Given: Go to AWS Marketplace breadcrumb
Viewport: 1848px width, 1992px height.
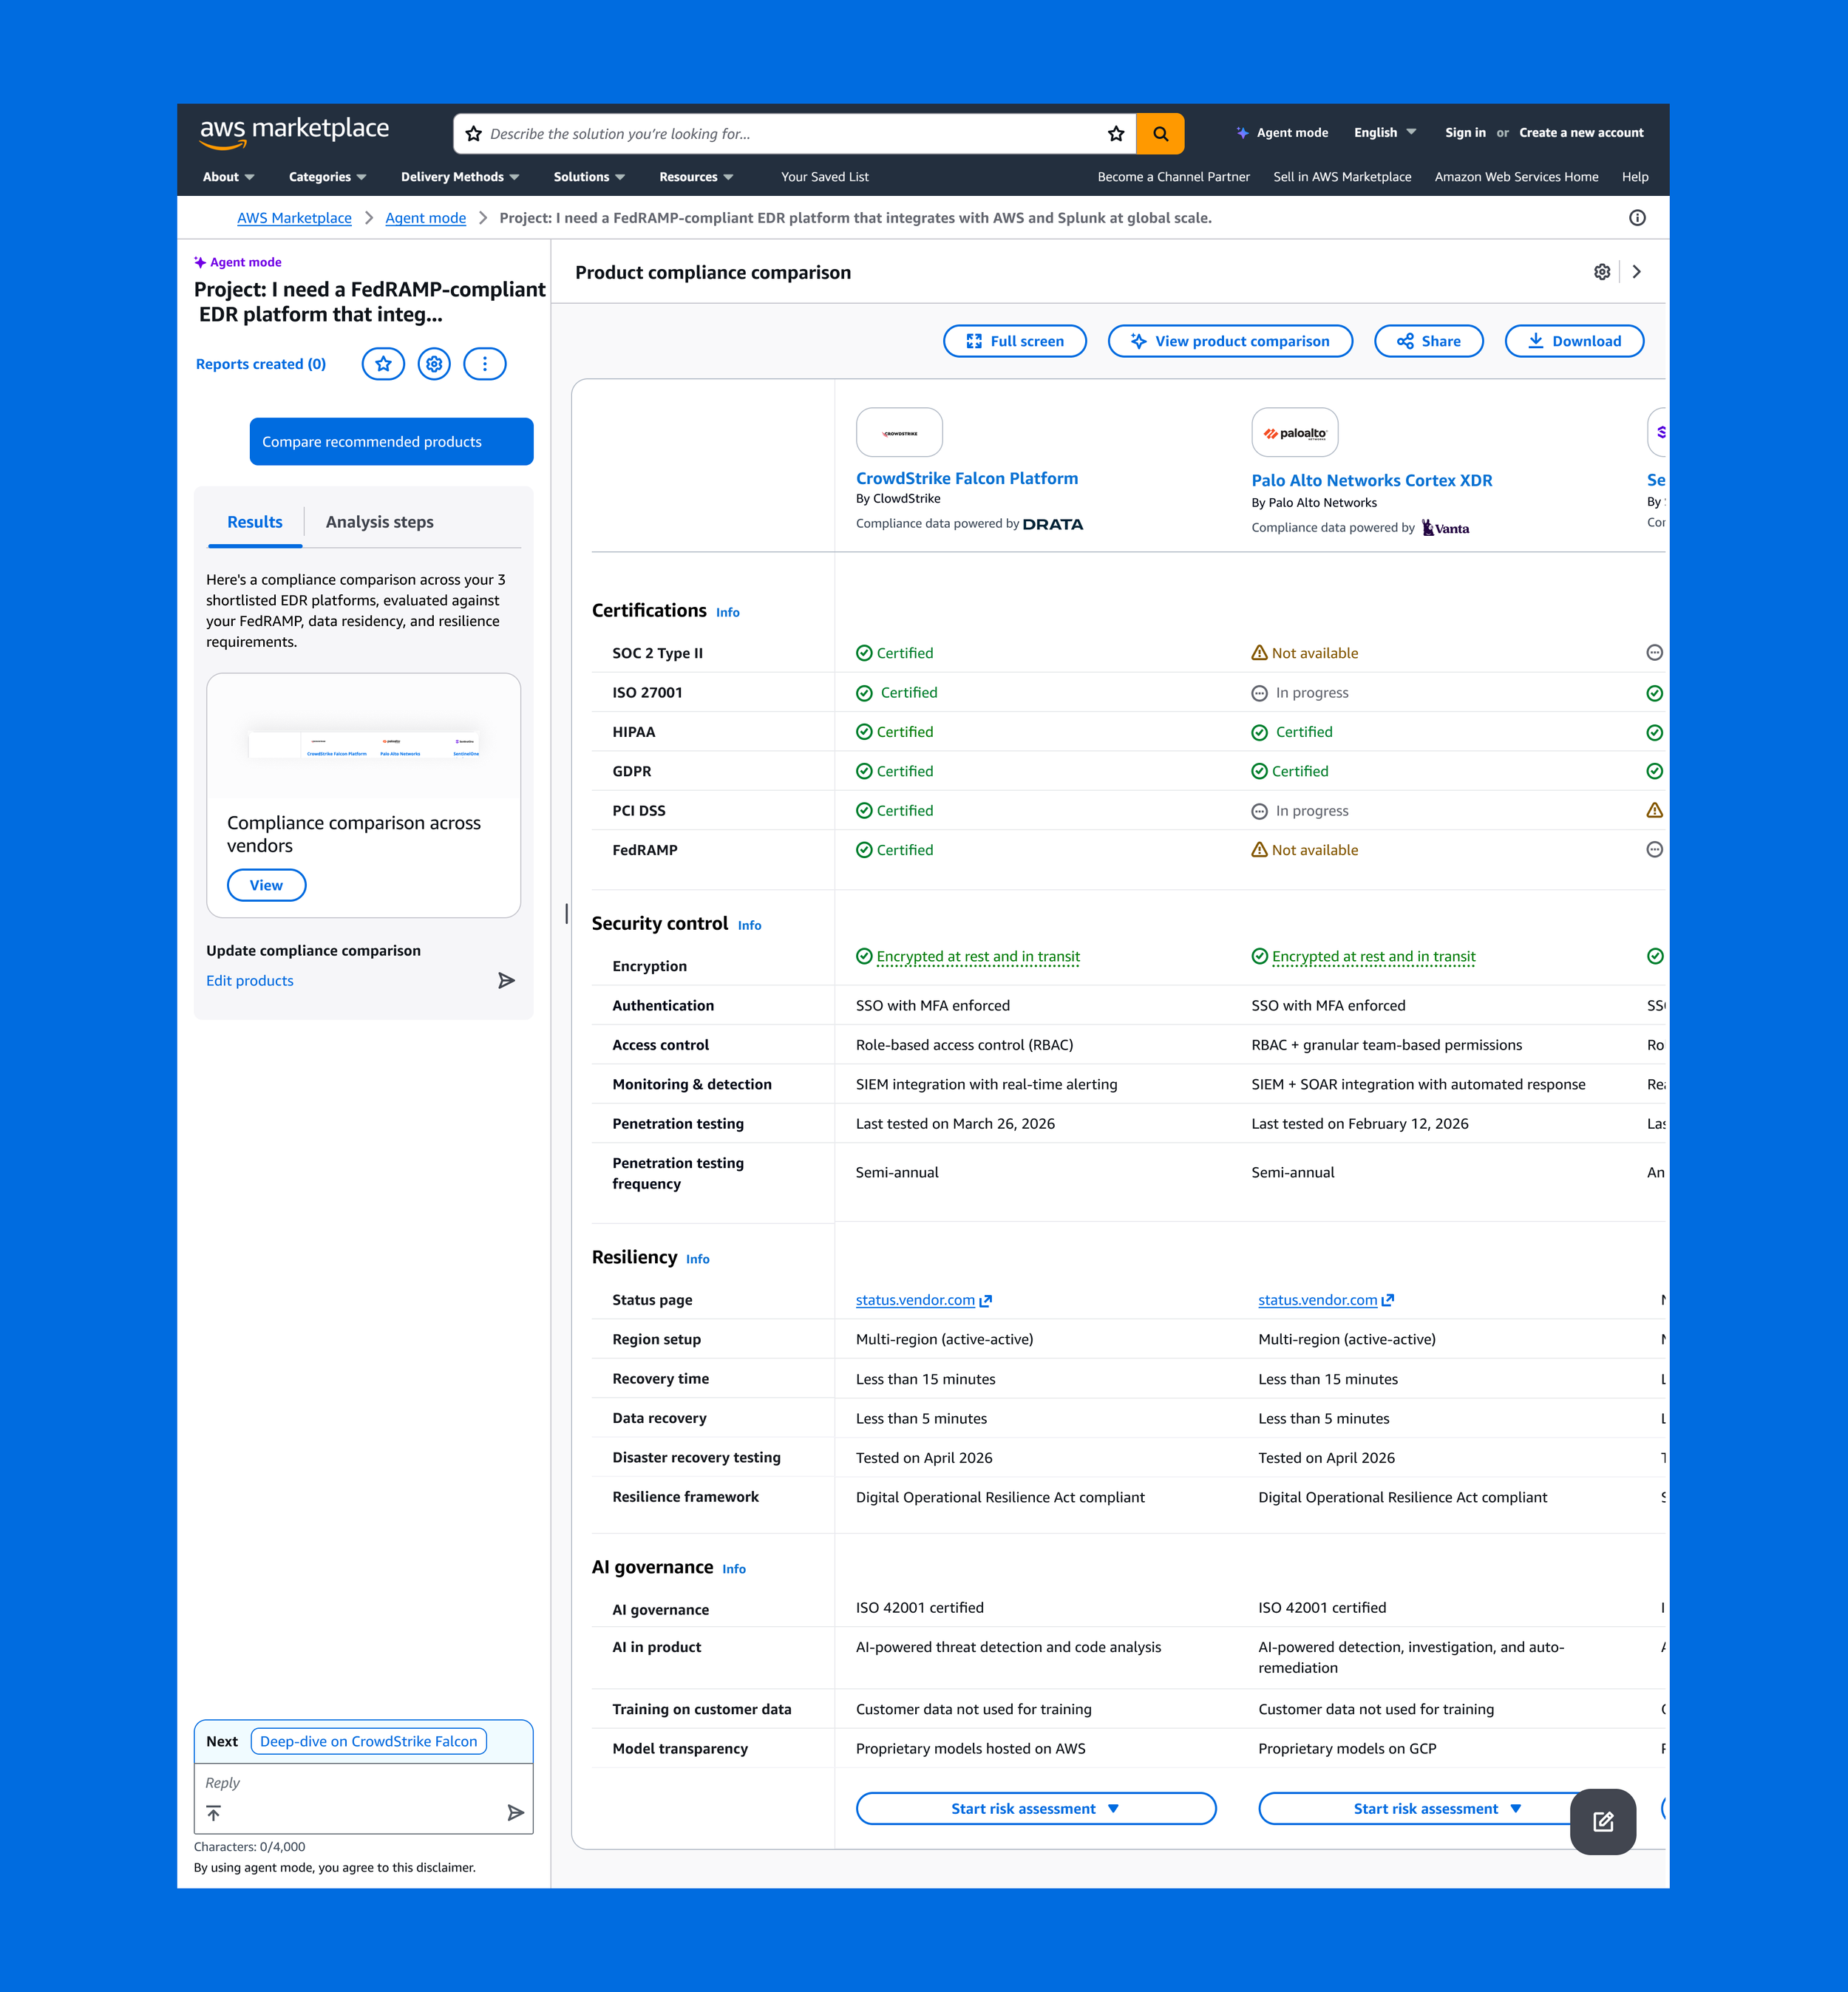Looking at the screenshot, I should (294, 218).
